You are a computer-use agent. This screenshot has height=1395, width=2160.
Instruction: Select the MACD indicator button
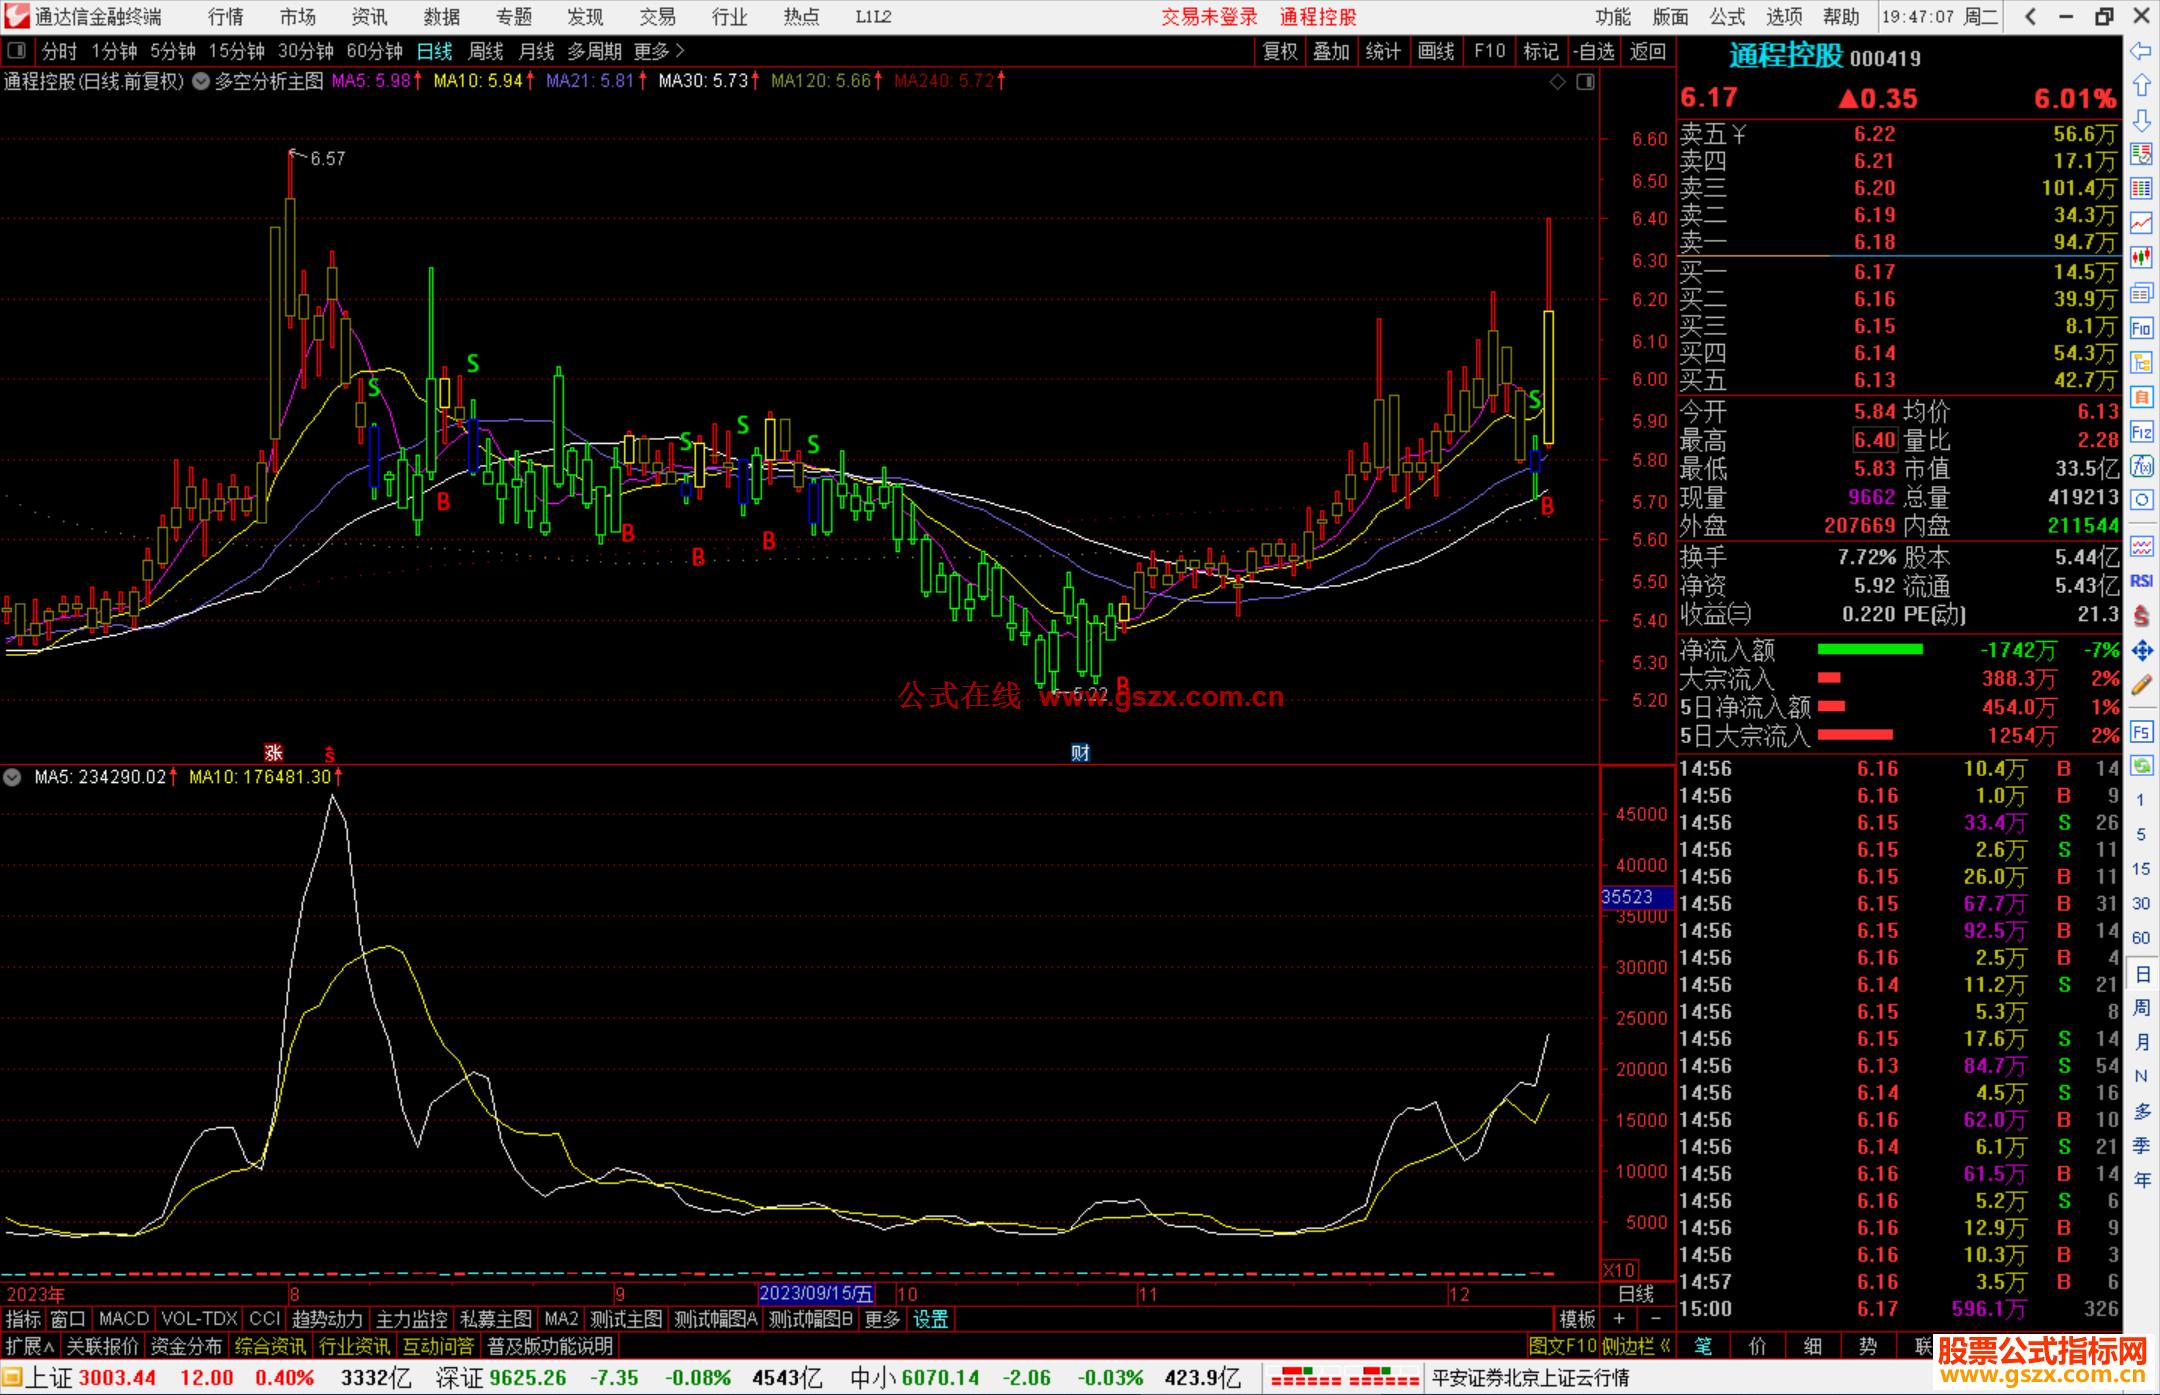point(123,1319)
